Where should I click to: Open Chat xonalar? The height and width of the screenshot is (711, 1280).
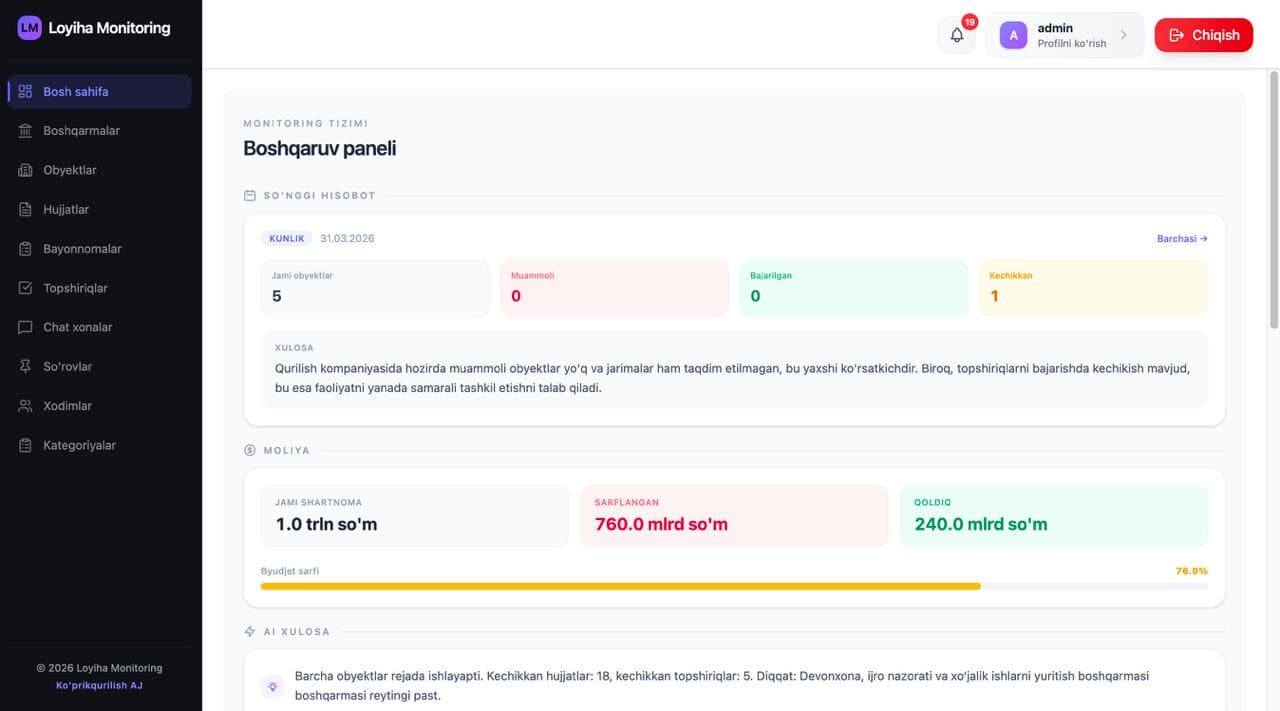pos(99,327)
